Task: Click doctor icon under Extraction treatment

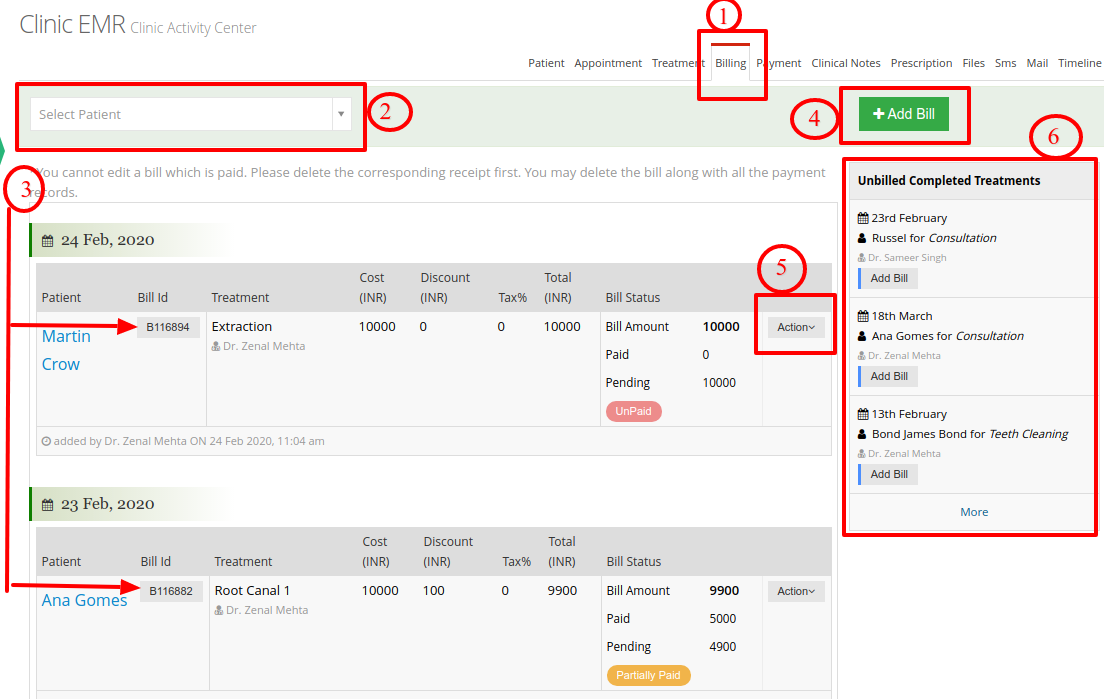Action: click(216, 346)
